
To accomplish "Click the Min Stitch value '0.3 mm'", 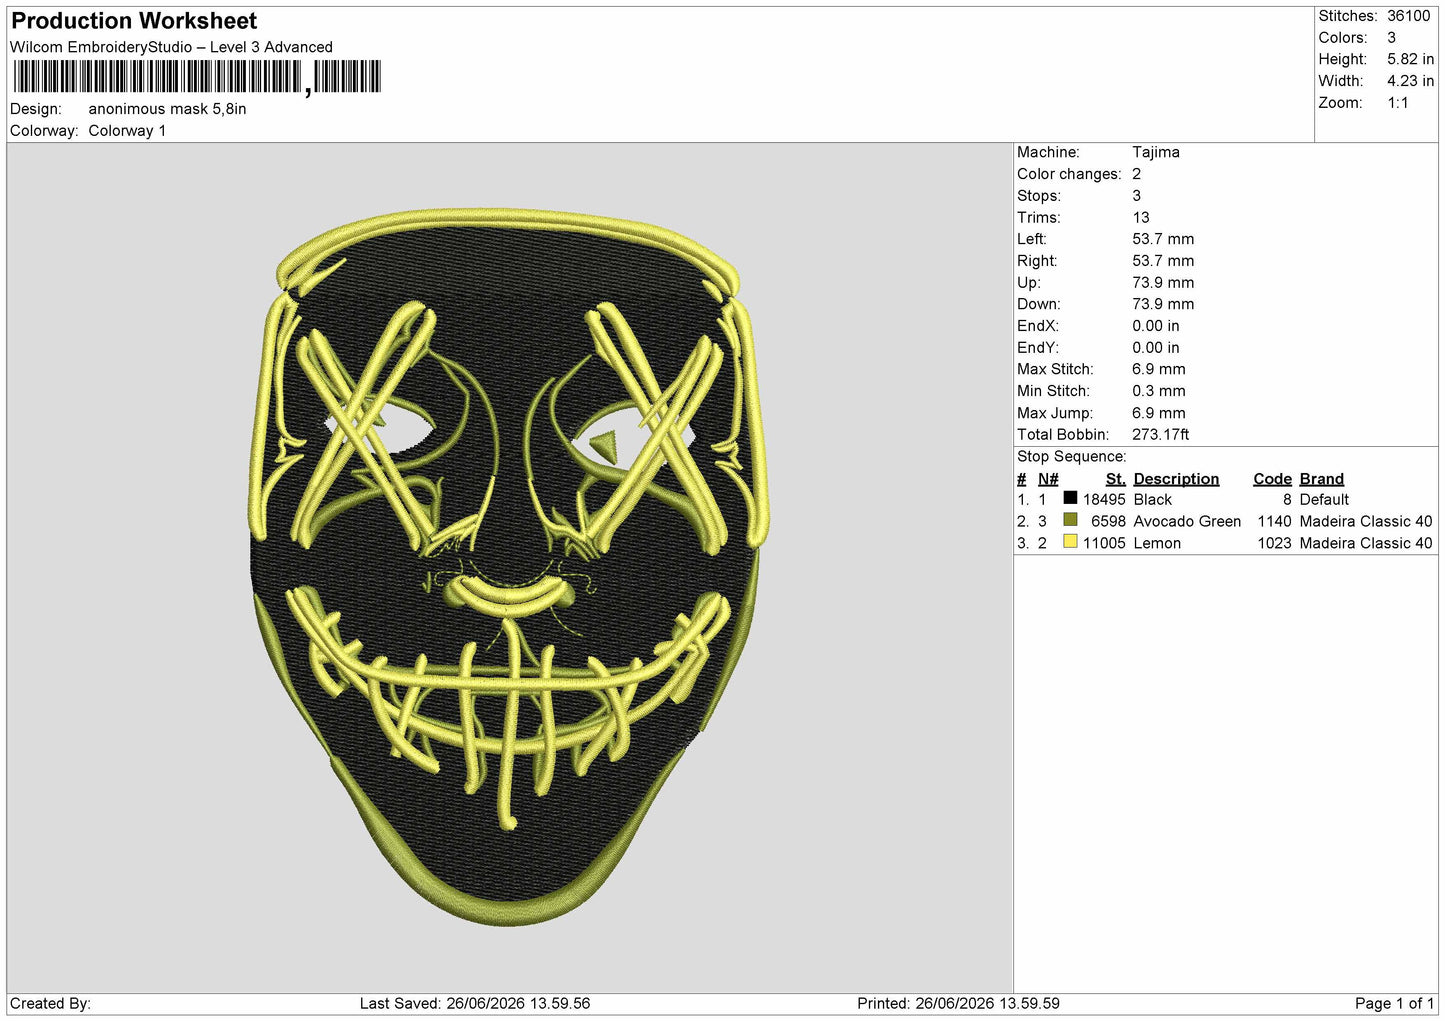I will (x=1159, y=391).
